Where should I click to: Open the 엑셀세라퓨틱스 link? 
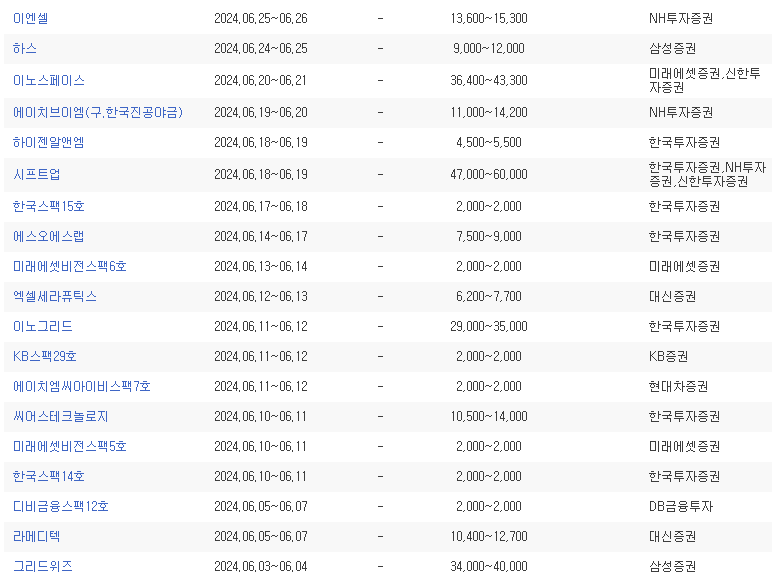(55, 297)
